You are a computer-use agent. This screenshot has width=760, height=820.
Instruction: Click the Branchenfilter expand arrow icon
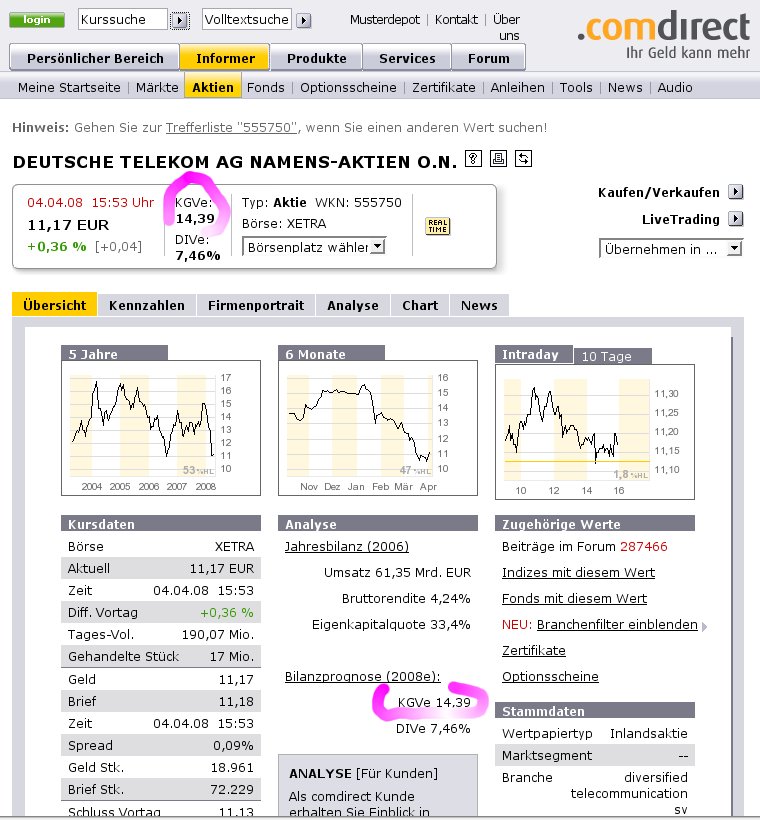point(705,626)
